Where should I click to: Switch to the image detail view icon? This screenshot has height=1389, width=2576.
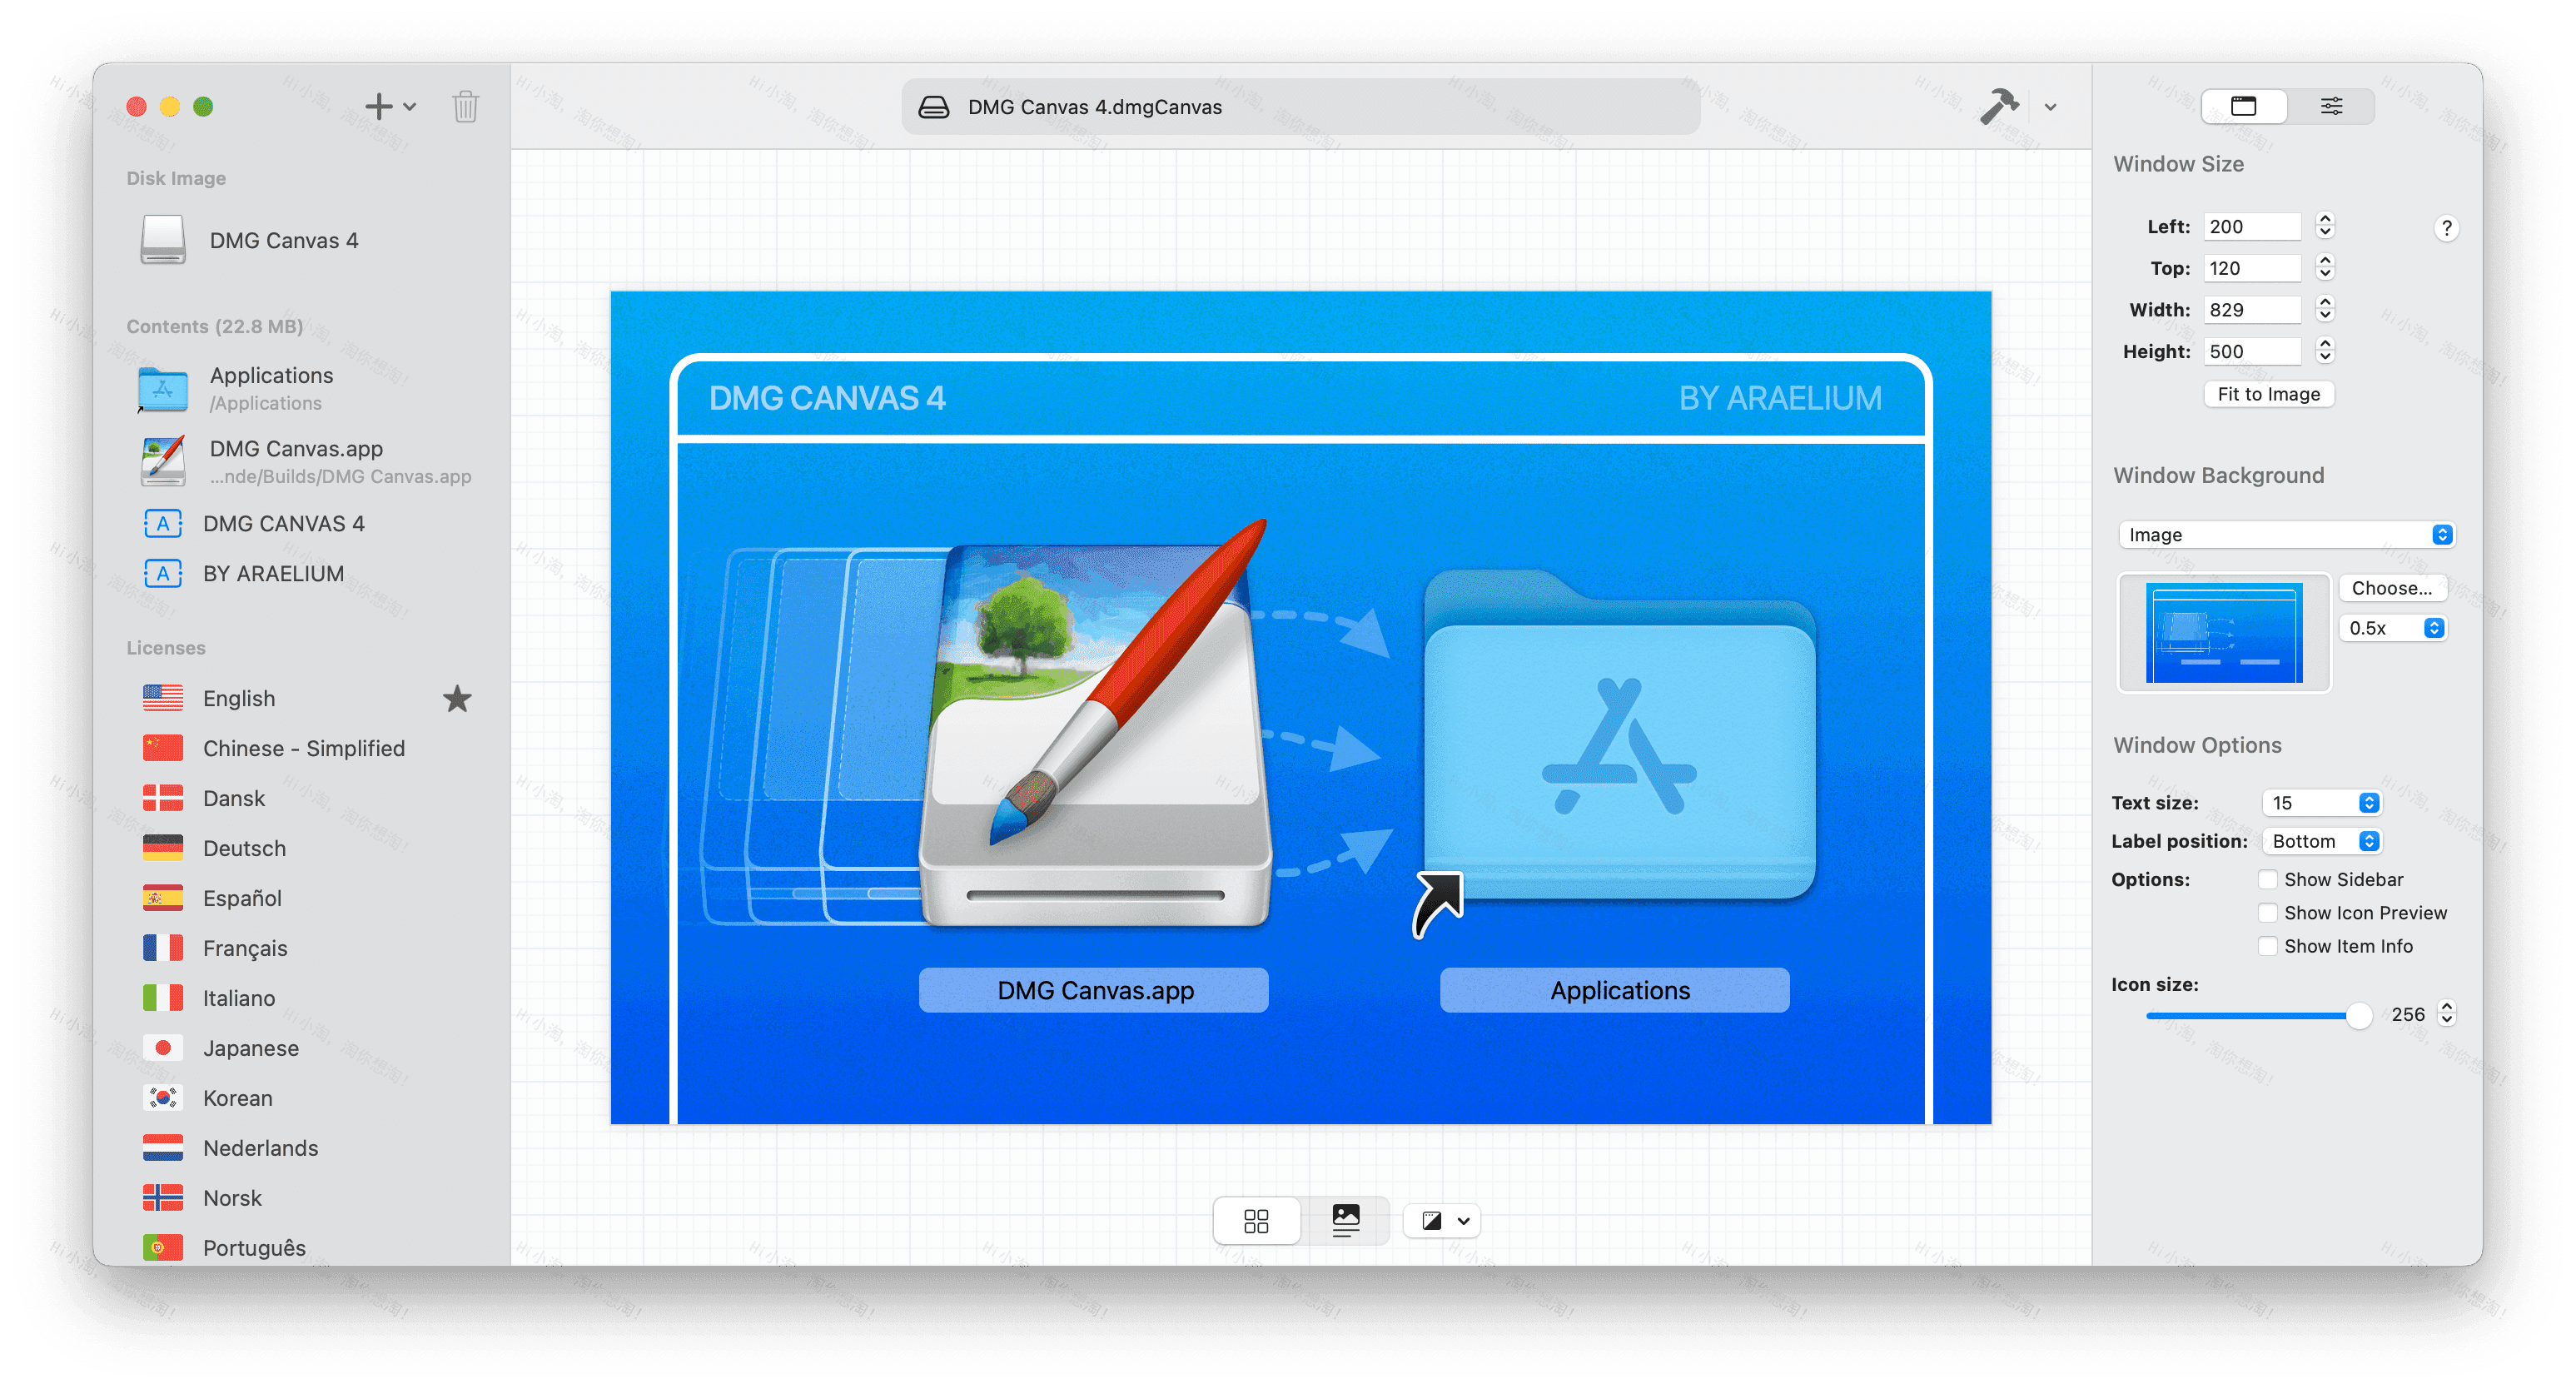(1345, 1220)
